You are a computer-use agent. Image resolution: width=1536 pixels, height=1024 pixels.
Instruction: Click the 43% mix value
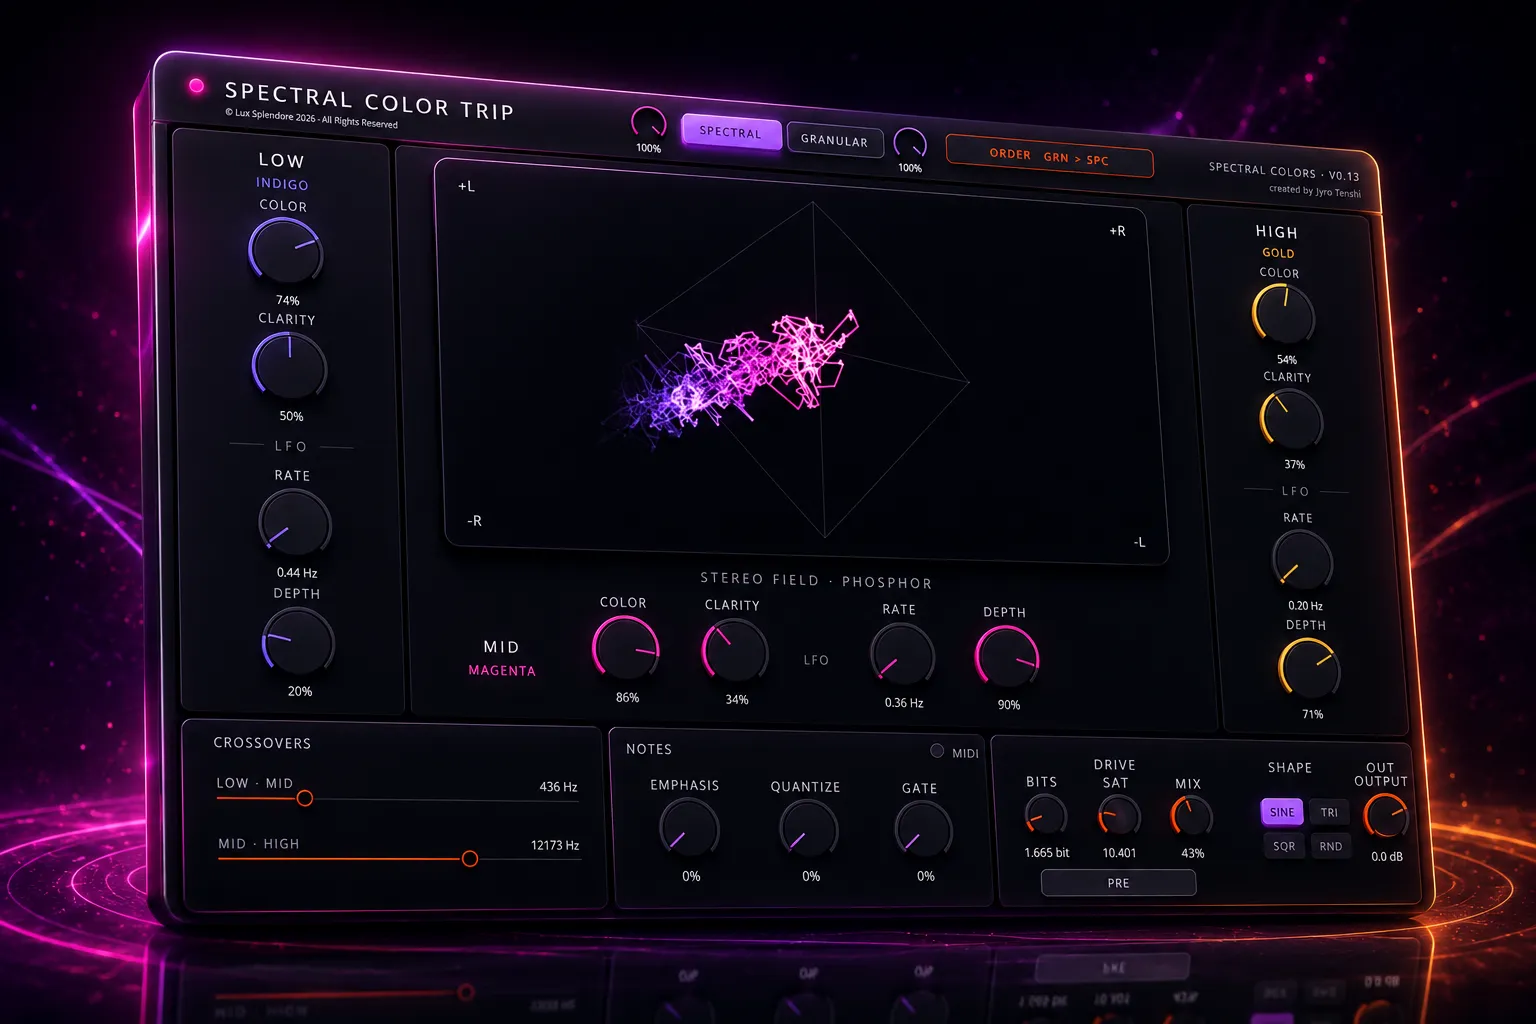coord(1193,853)
